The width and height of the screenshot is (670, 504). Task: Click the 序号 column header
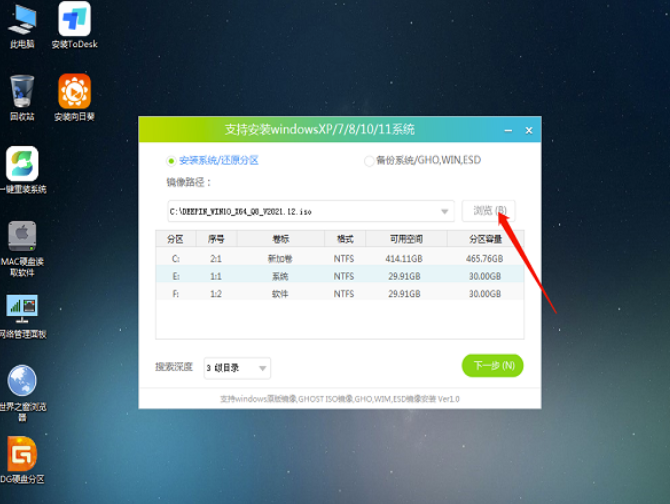[x=216, y=239]
